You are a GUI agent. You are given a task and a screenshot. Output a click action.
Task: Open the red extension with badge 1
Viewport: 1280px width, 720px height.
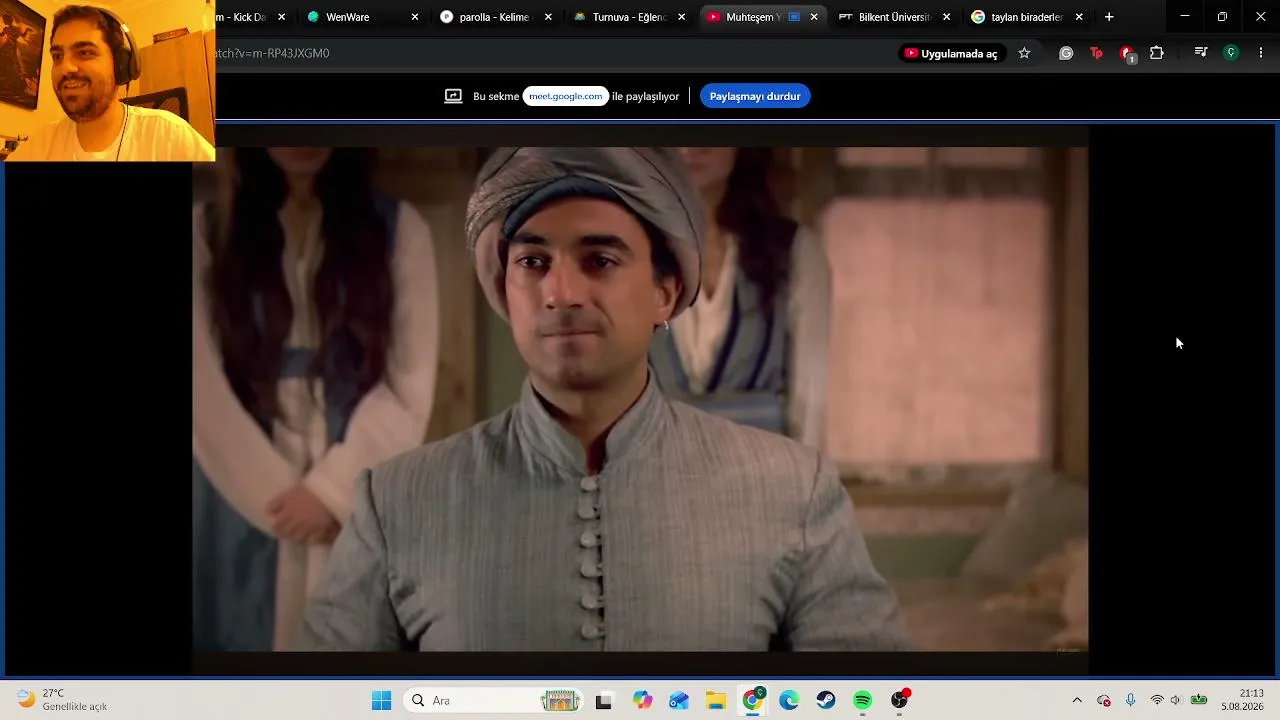click(x=1127, y=53)
